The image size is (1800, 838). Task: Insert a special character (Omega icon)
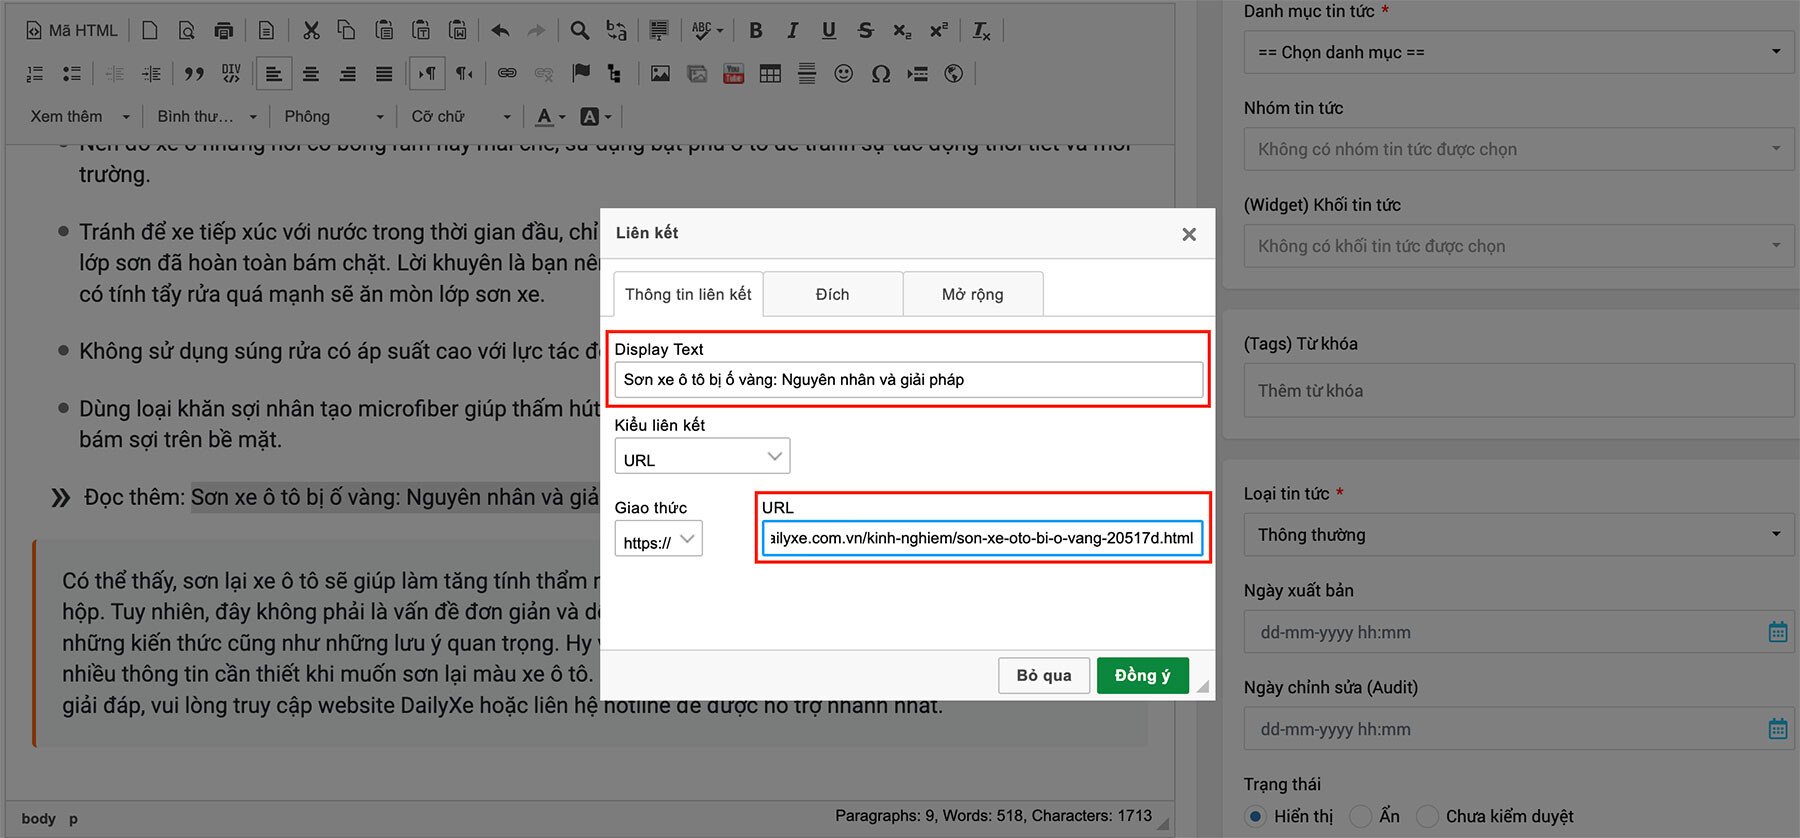(x=880, y=74)
